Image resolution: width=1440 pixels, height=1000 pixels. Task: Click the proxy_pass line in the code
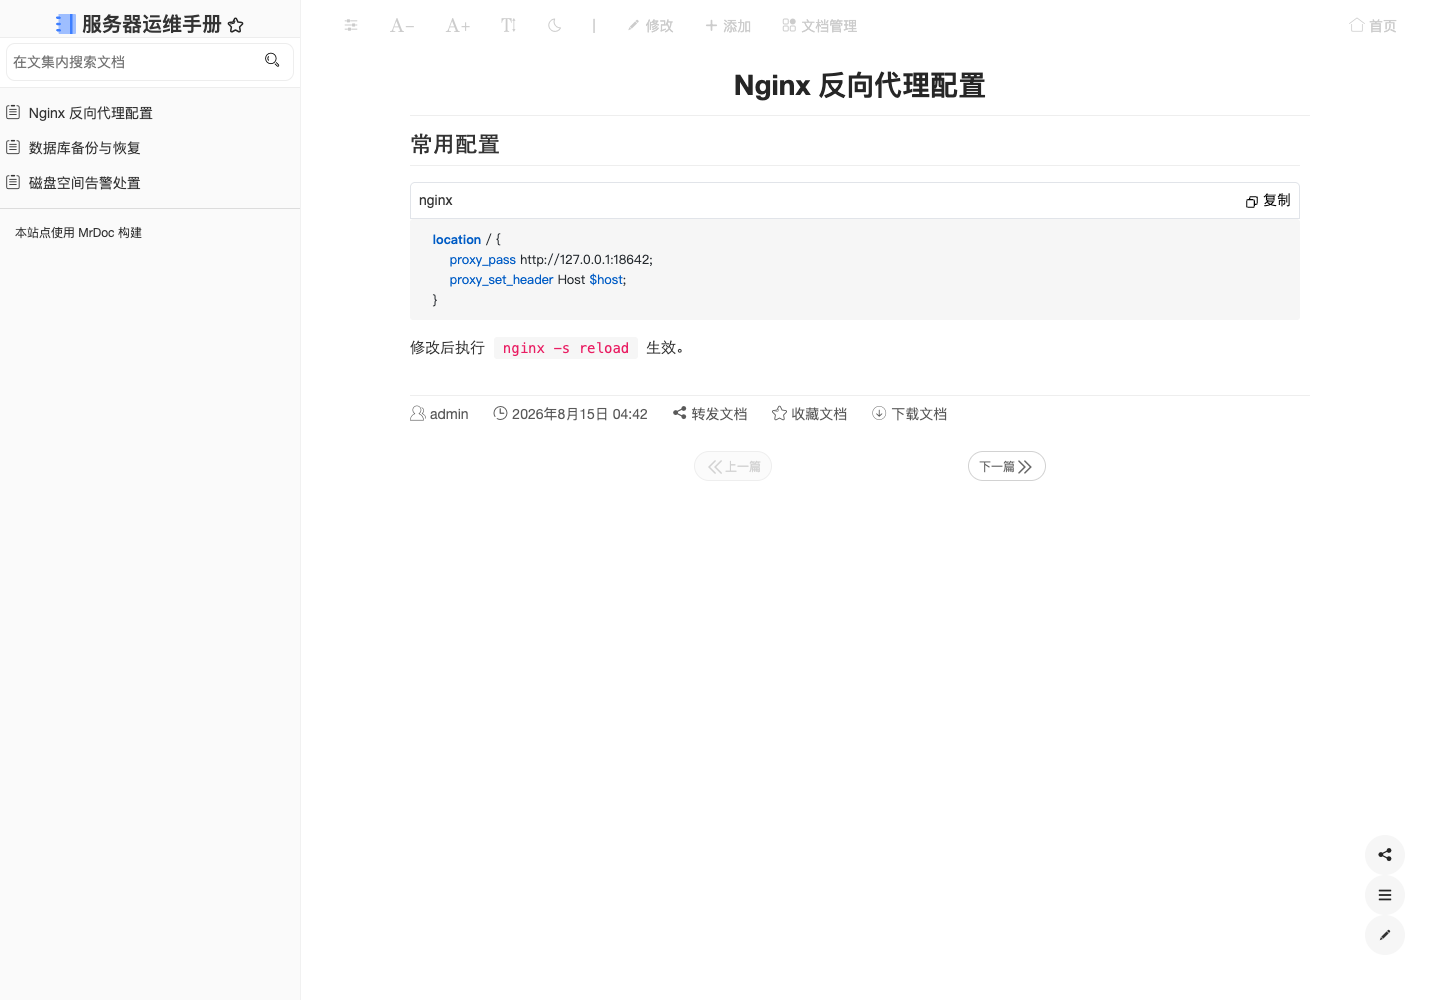pos(551,260)
